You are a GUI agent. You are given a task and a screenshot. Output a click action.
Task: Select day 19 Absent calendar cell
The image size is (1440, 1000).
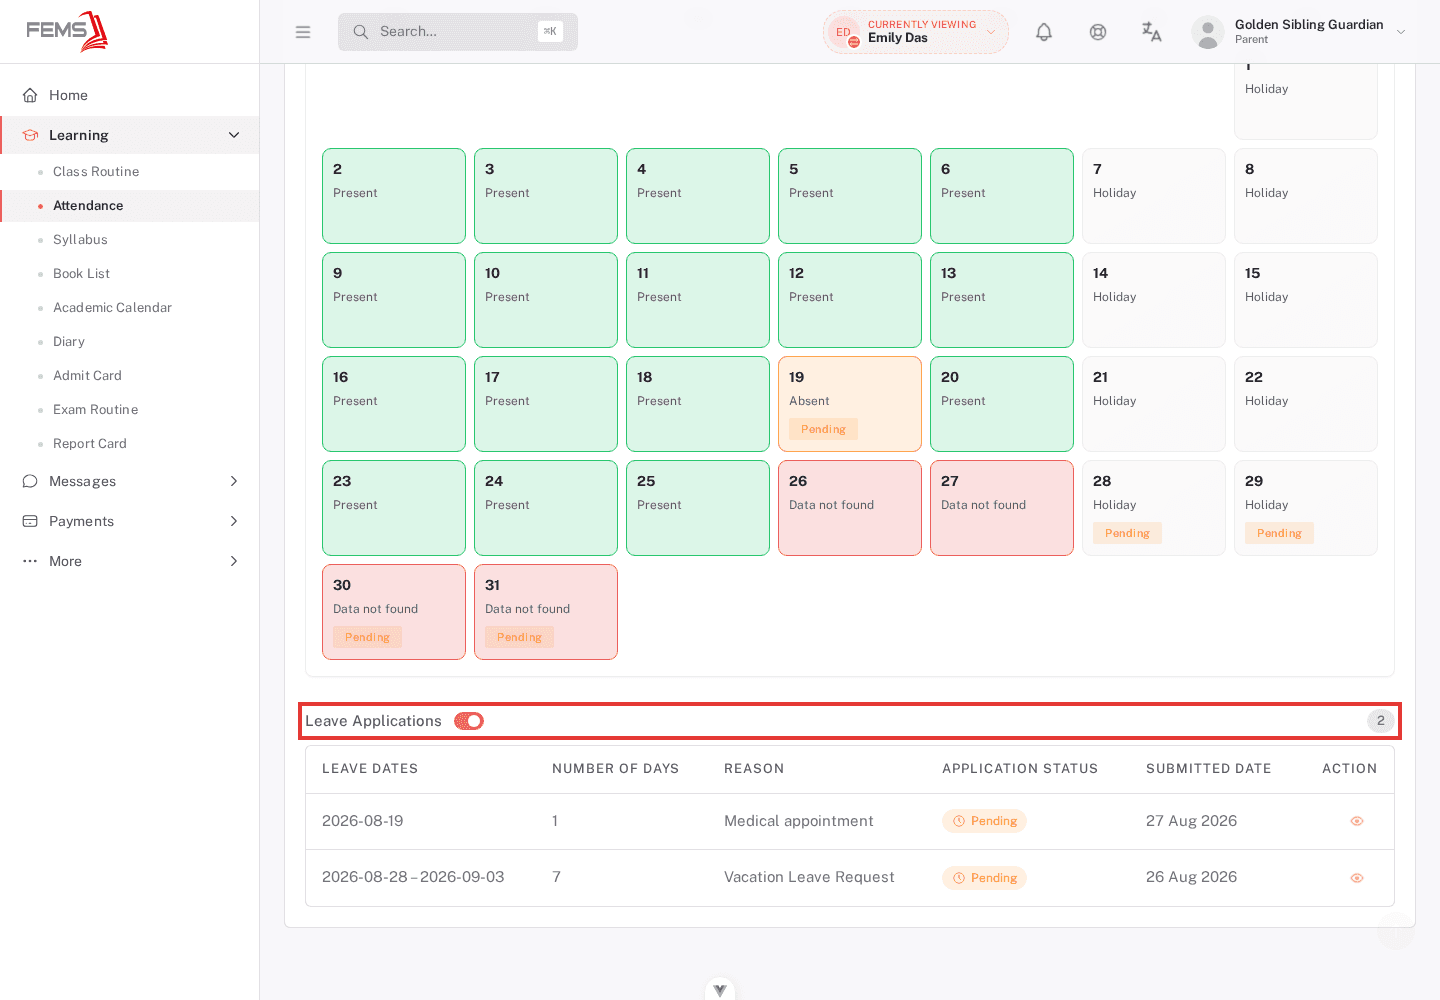850,404
